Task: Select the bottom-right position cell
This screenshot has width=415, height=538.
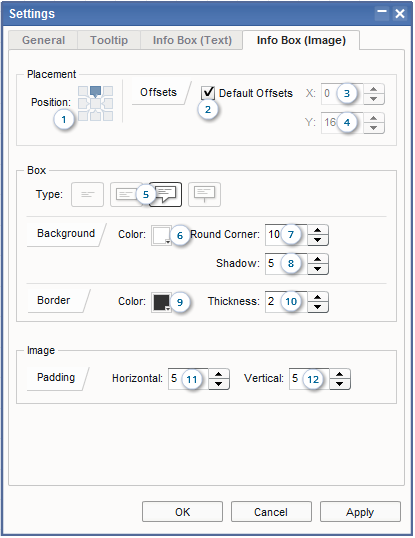Action: pos(108,116)
